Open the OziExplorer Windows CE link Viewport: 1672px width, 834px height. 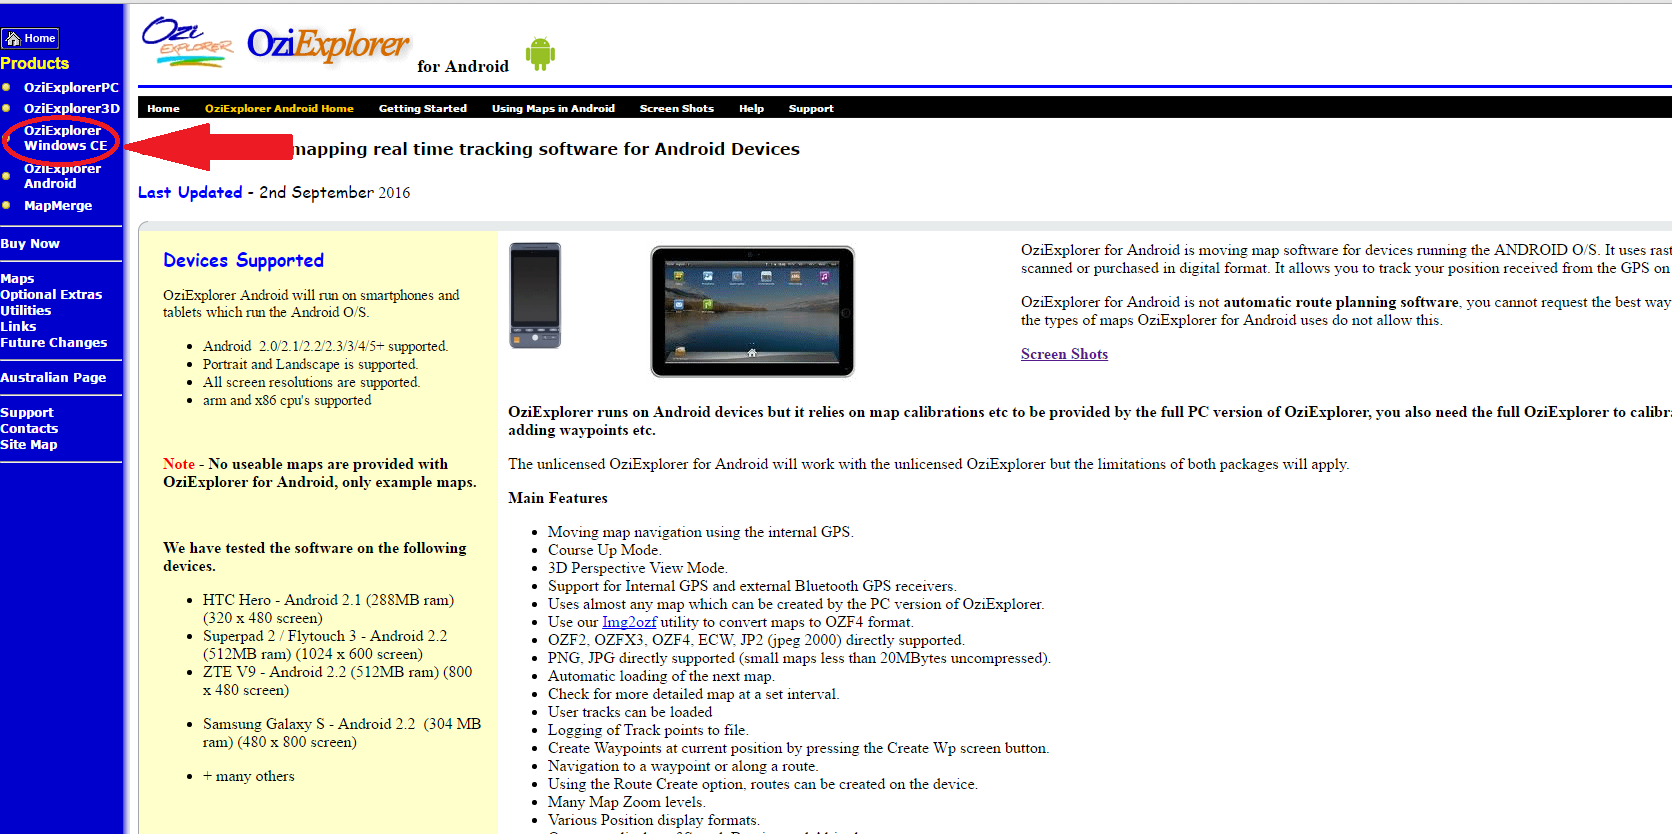pos(65,138)
